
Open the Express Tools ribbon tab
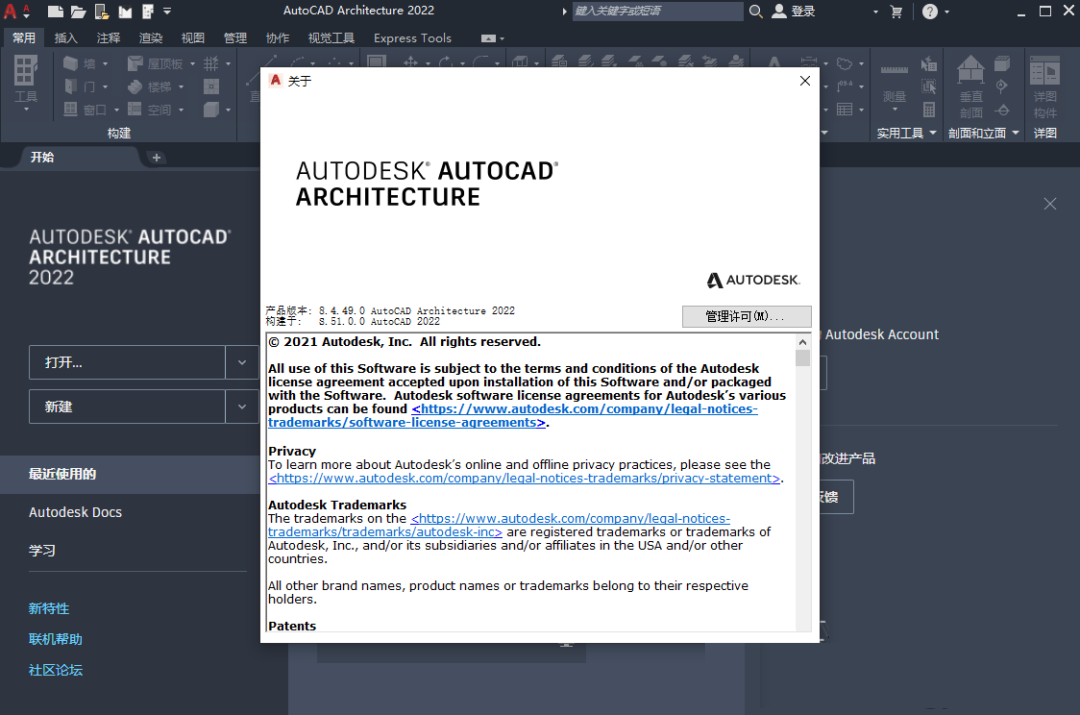coord(412,38)
